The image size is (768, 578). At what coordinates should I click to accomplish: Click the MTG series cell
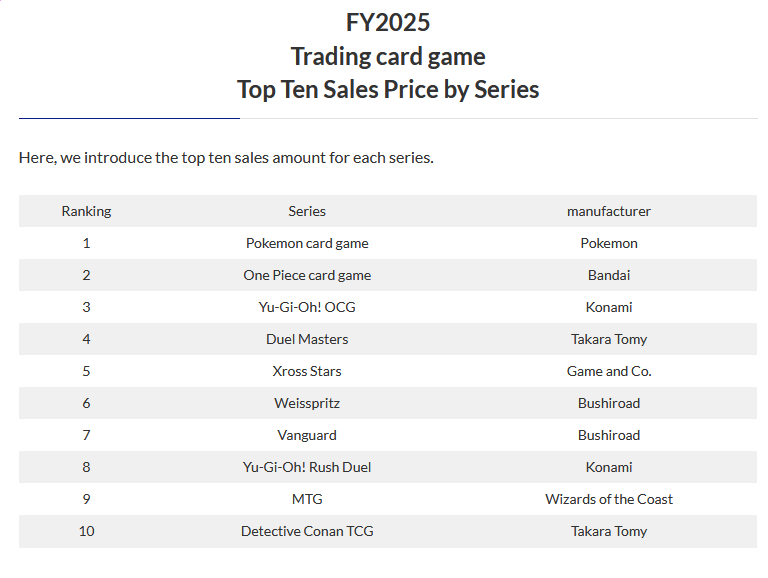(x=307, y=499)
